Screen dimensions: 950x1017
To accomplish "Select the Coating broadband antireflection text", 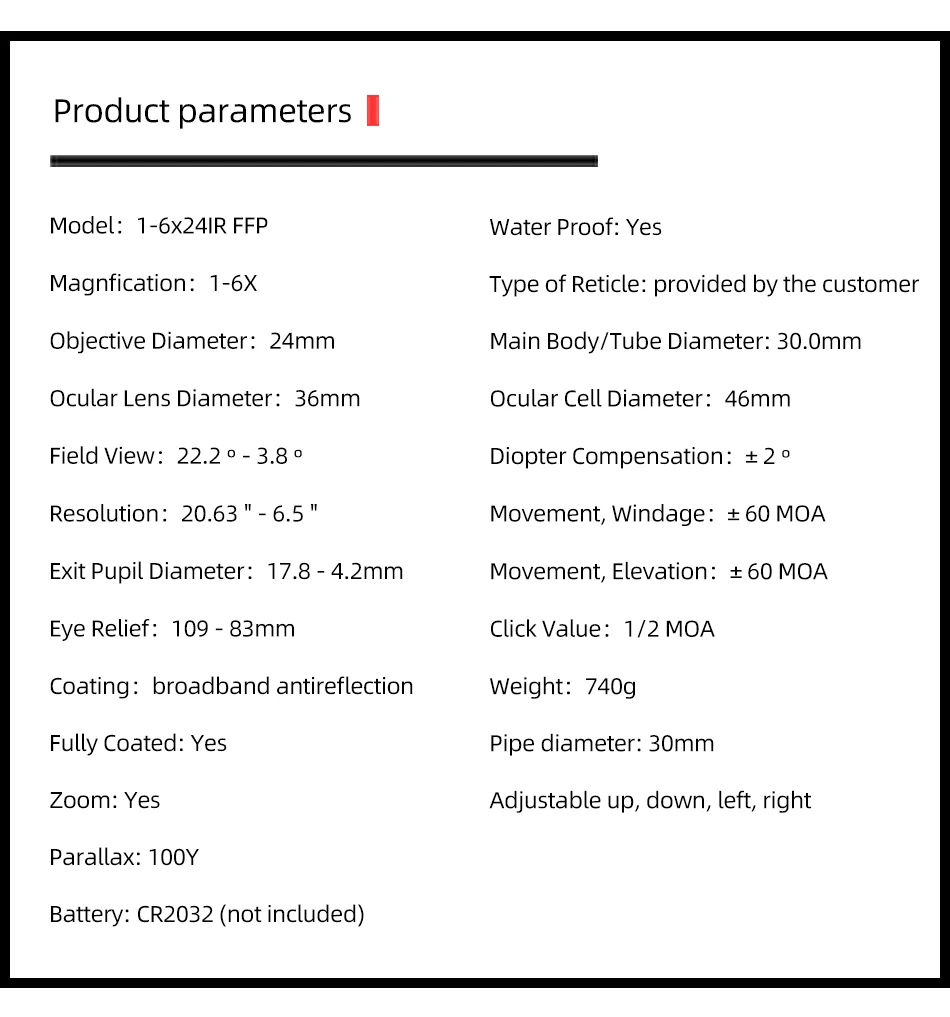I will (231, 686).
